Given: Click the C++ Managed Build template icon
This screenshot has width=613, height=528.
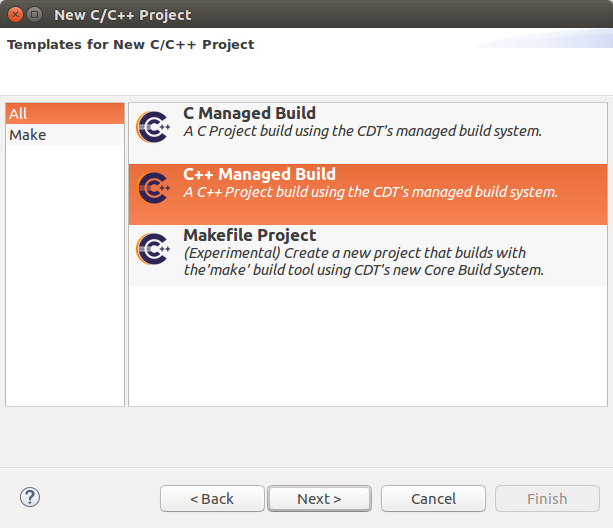Looking at the screenshot, I should click(x=154, y=185).
